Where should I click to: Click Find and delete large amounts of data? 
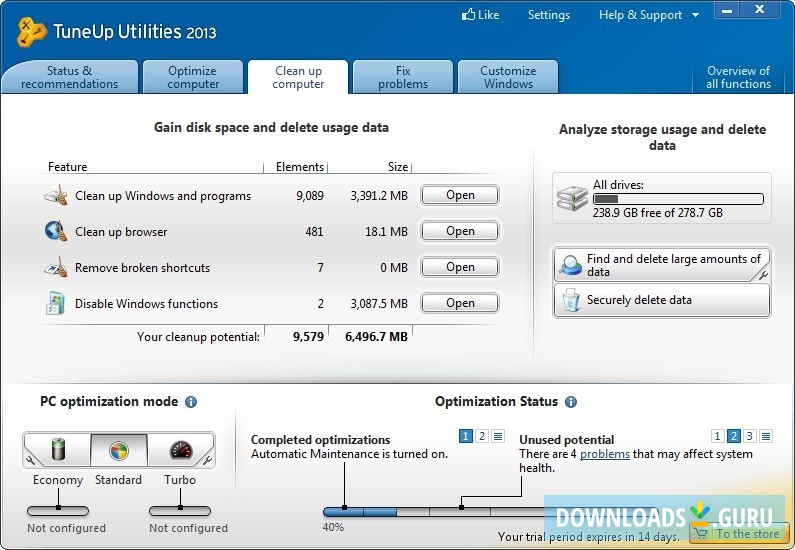click(662, 265)
